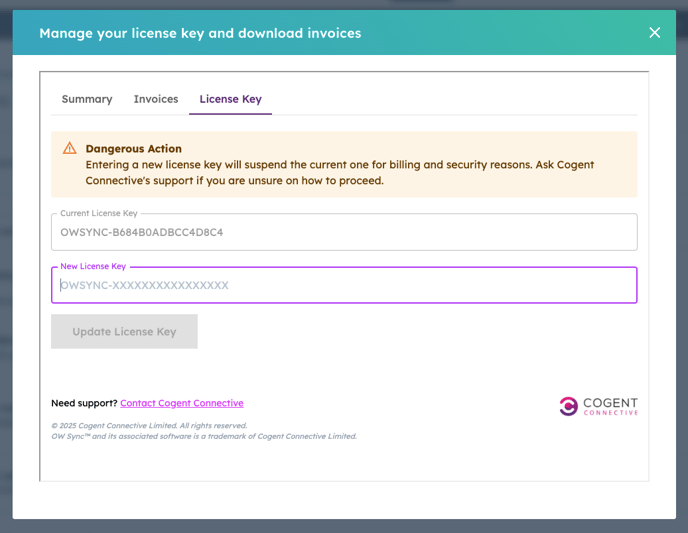This screenshot has height=533, width=688.
Task: Focus the Current License Key field
Action: 344,232
